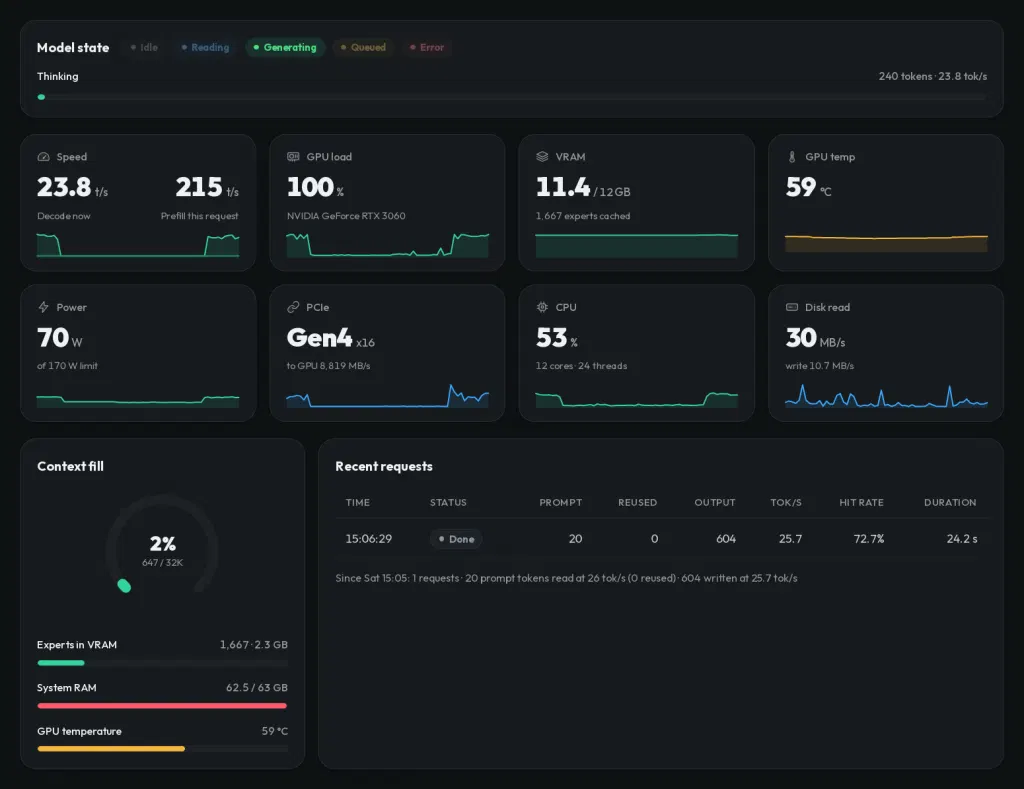Select the Generating state pill
The width and height of the screenshot is (1024, 789).
(285, 47)
